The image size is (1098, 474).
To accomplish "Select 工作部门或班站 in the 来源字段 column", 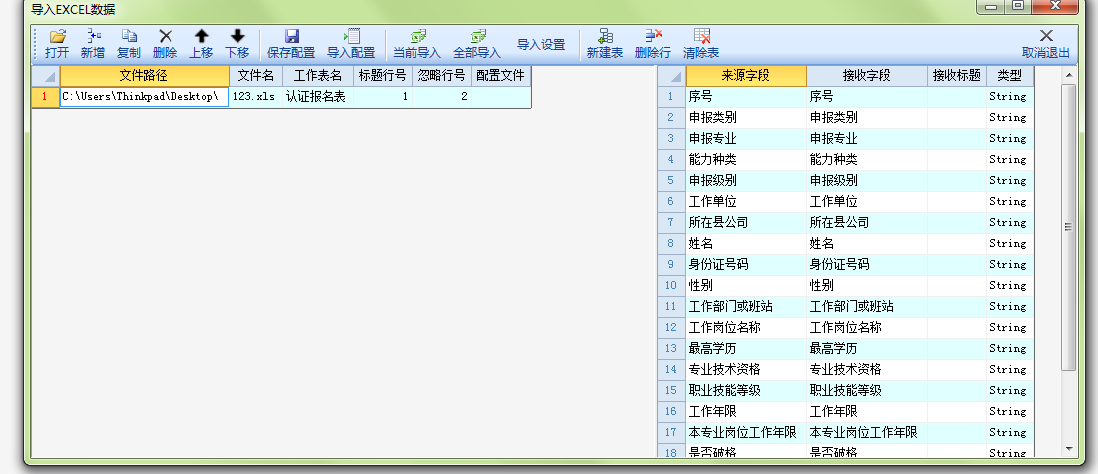I will tap(746, 307).
